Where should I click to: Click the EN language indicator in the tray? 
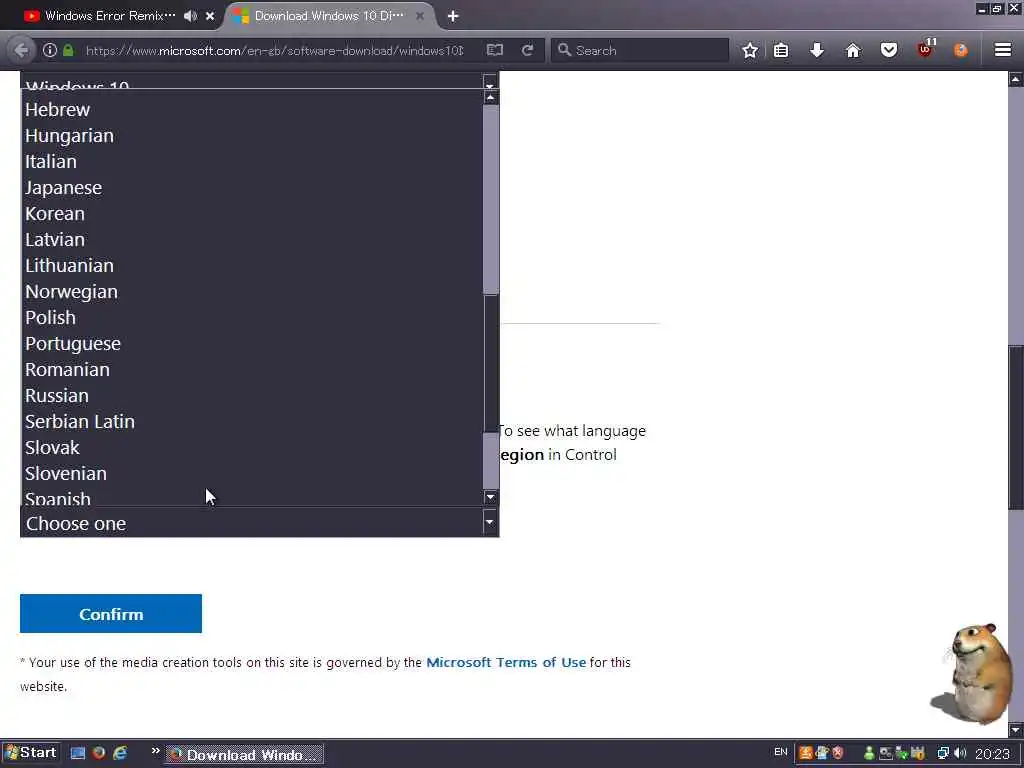point(780,752)
